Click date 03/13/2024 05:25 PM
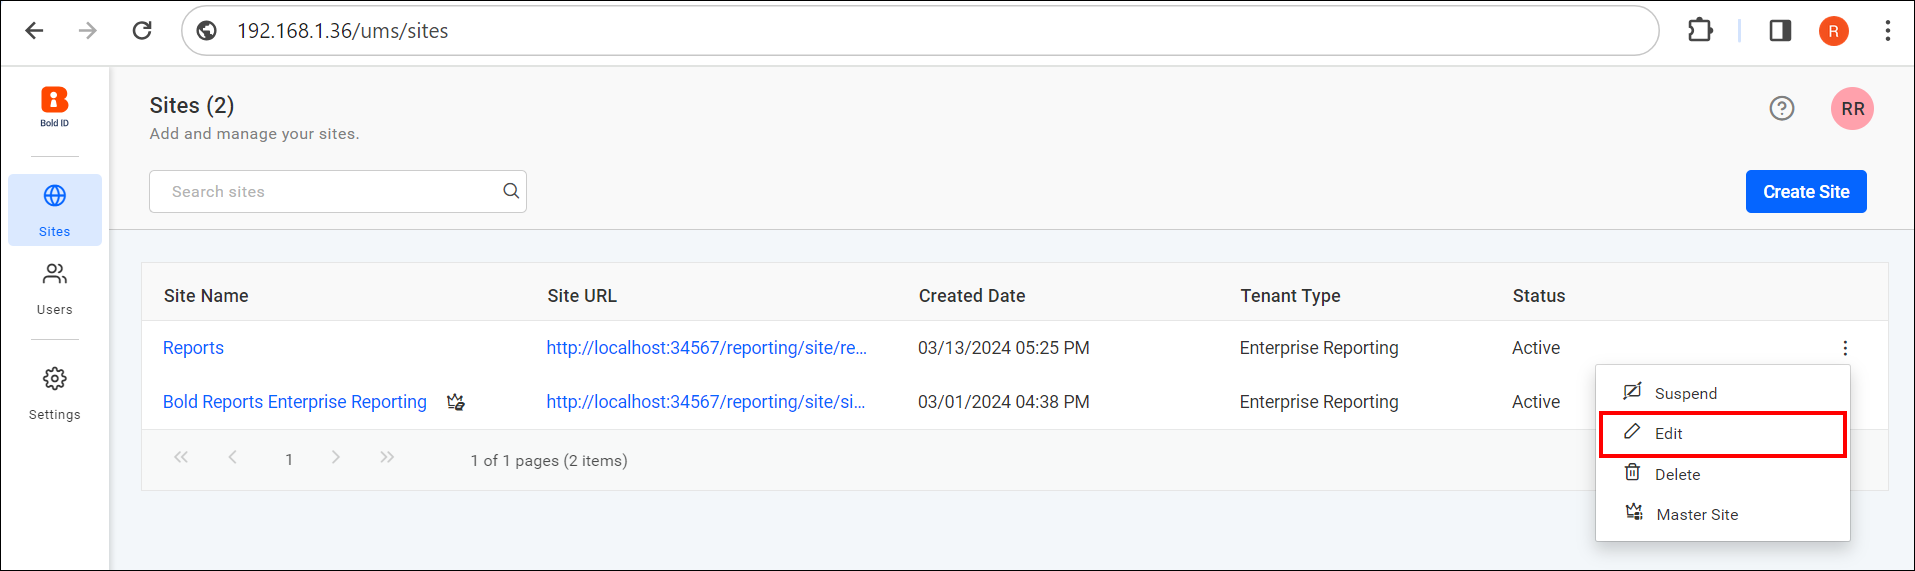Viewport: 1915px width, 571px height. point(1004,348)
